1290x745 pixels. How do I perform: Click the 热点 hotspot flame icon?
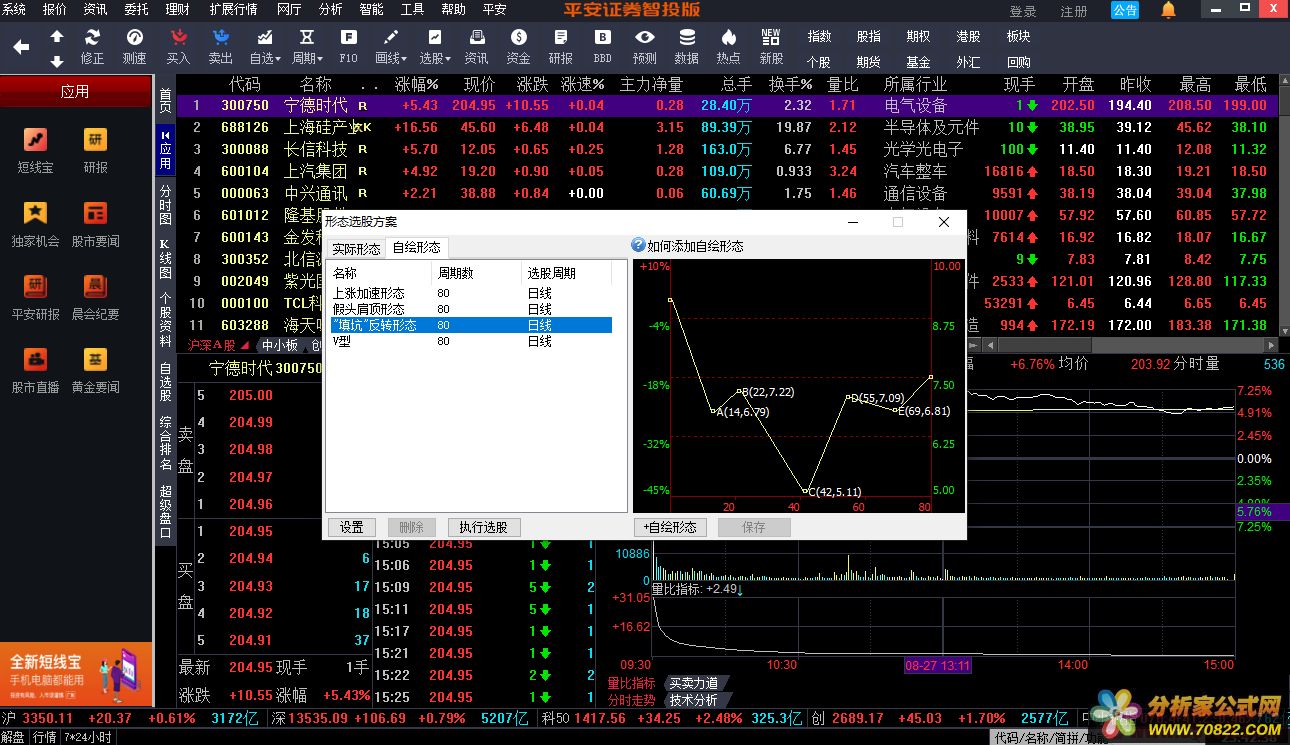click(729, 46)
